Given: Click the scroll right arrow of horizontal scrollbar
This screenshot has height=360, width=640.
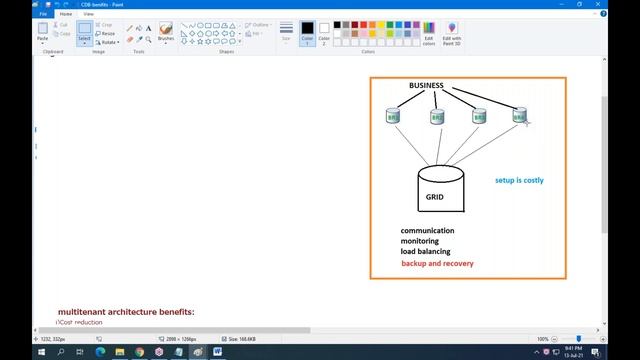Looking at the screenshot, I should (598, 330).
